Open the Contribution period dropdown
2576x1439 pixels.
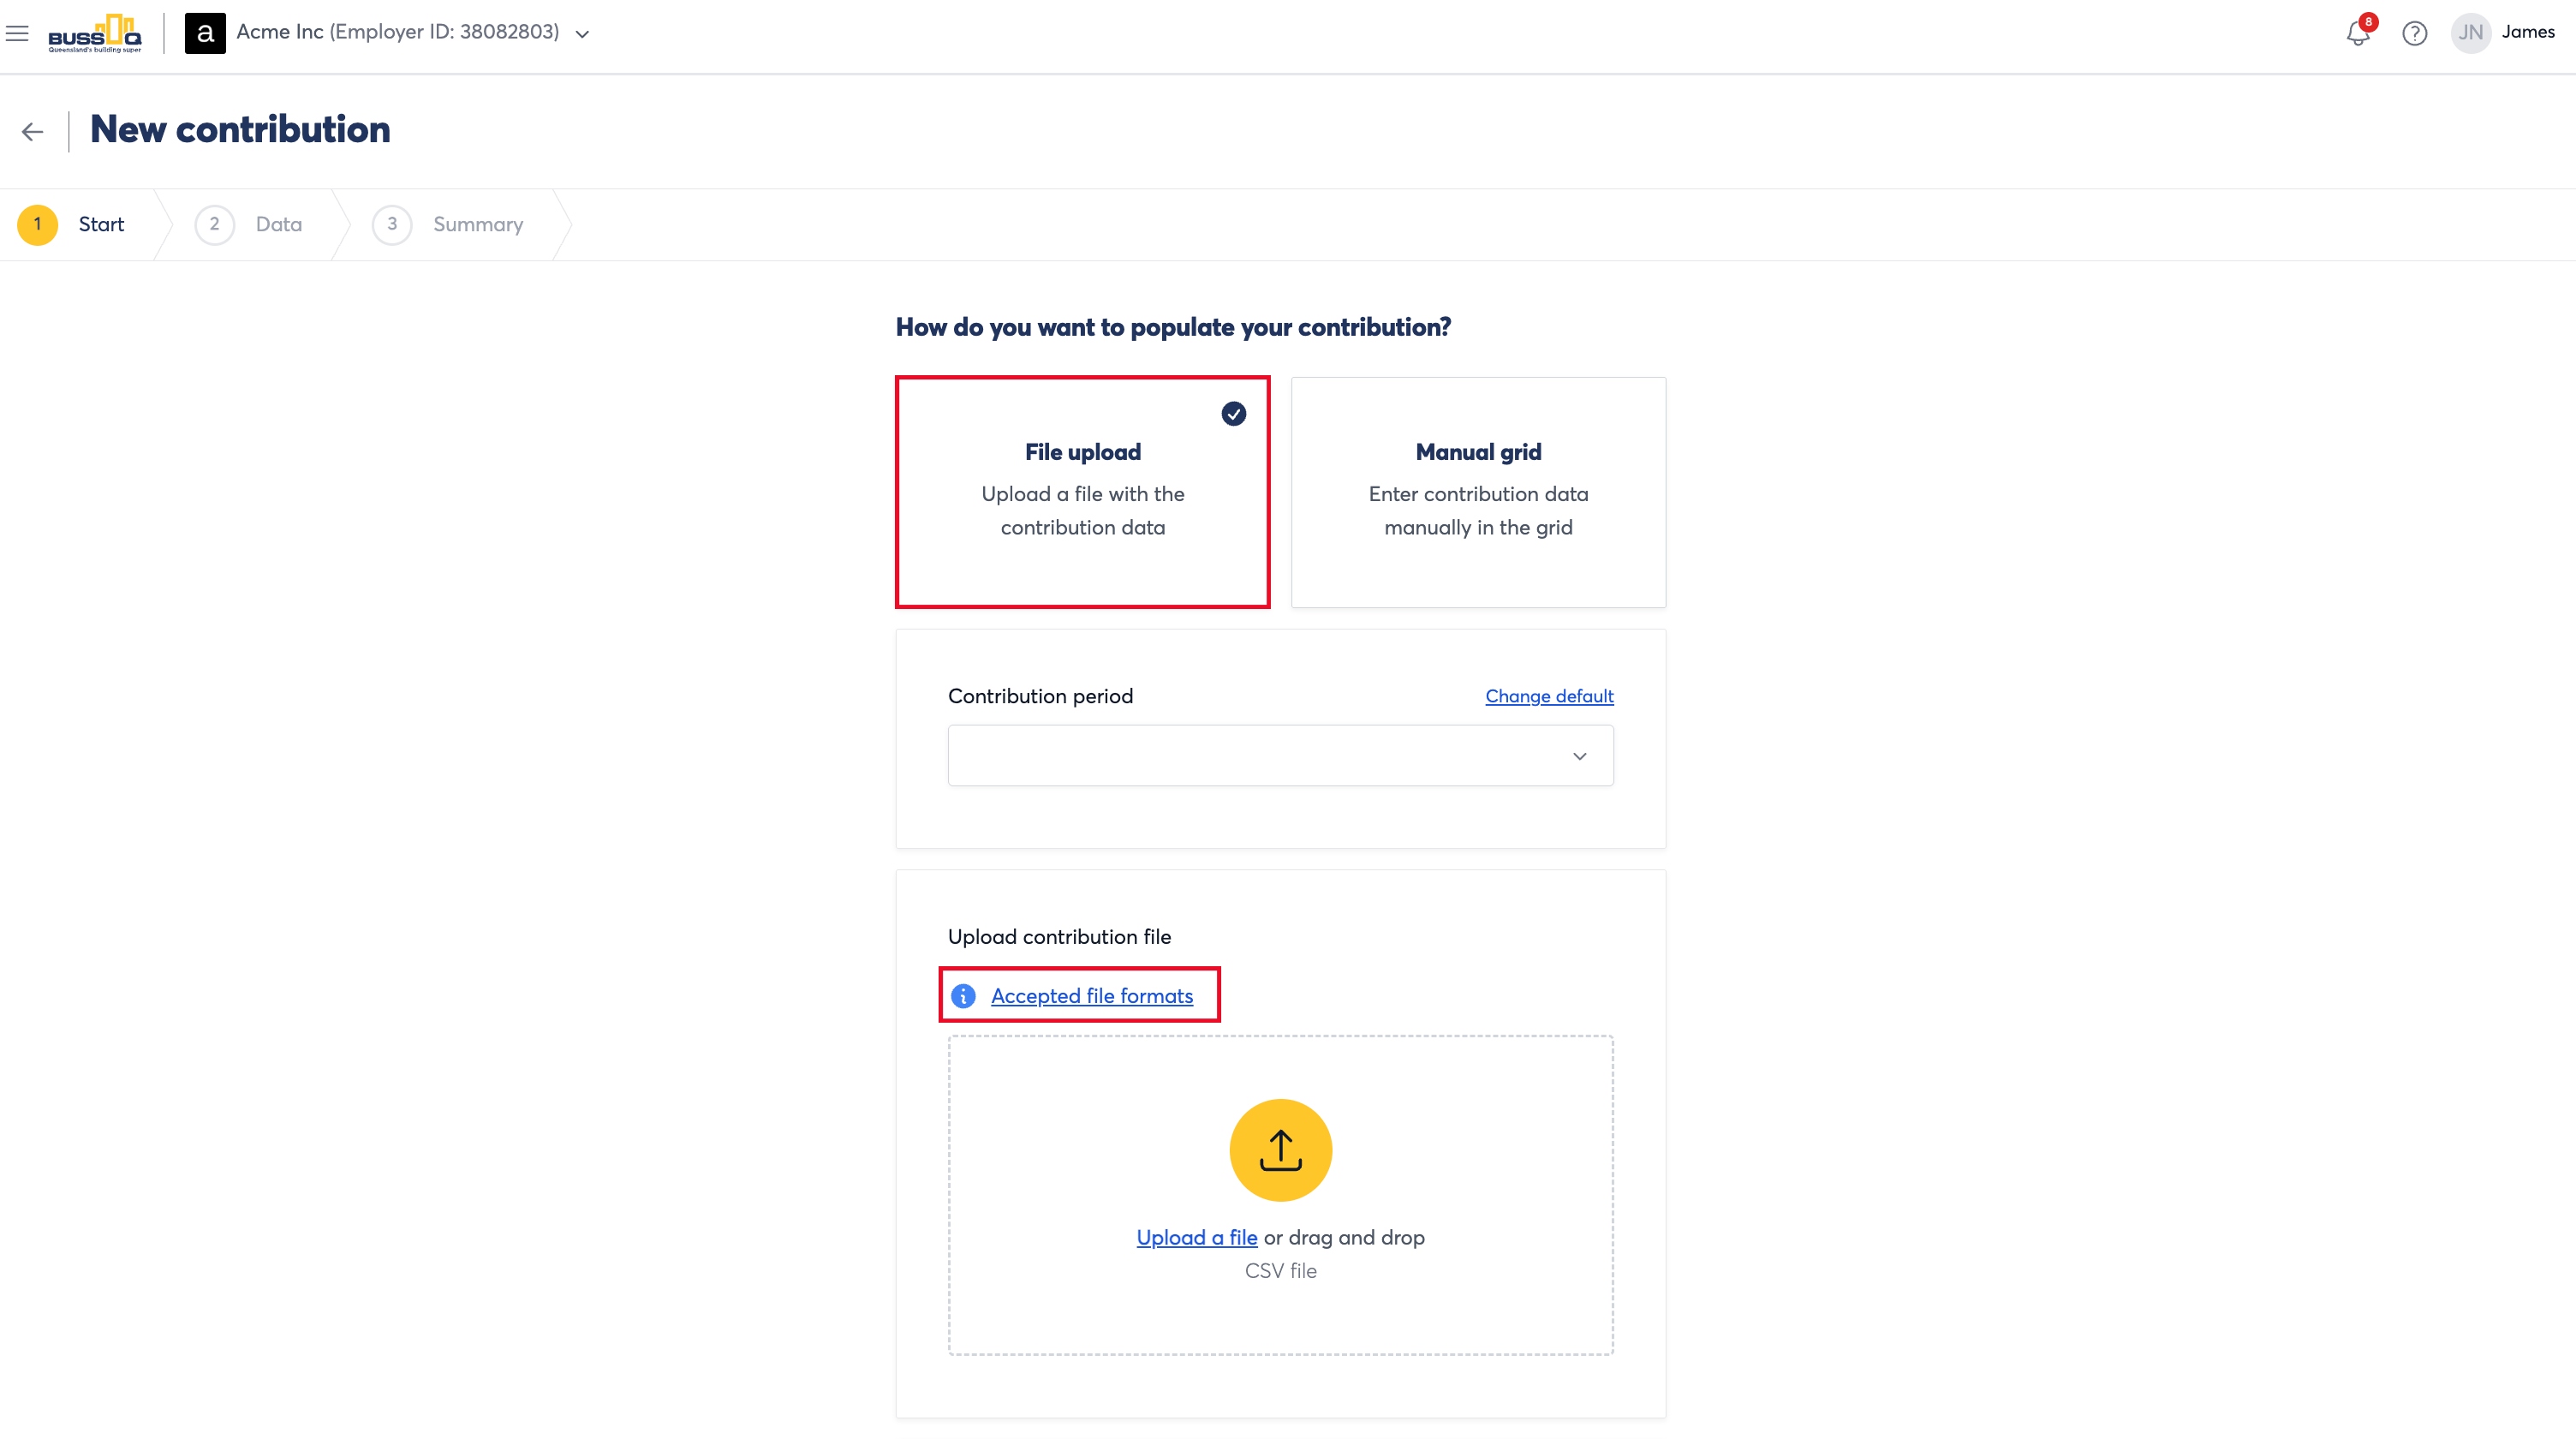pos(1280,755)
